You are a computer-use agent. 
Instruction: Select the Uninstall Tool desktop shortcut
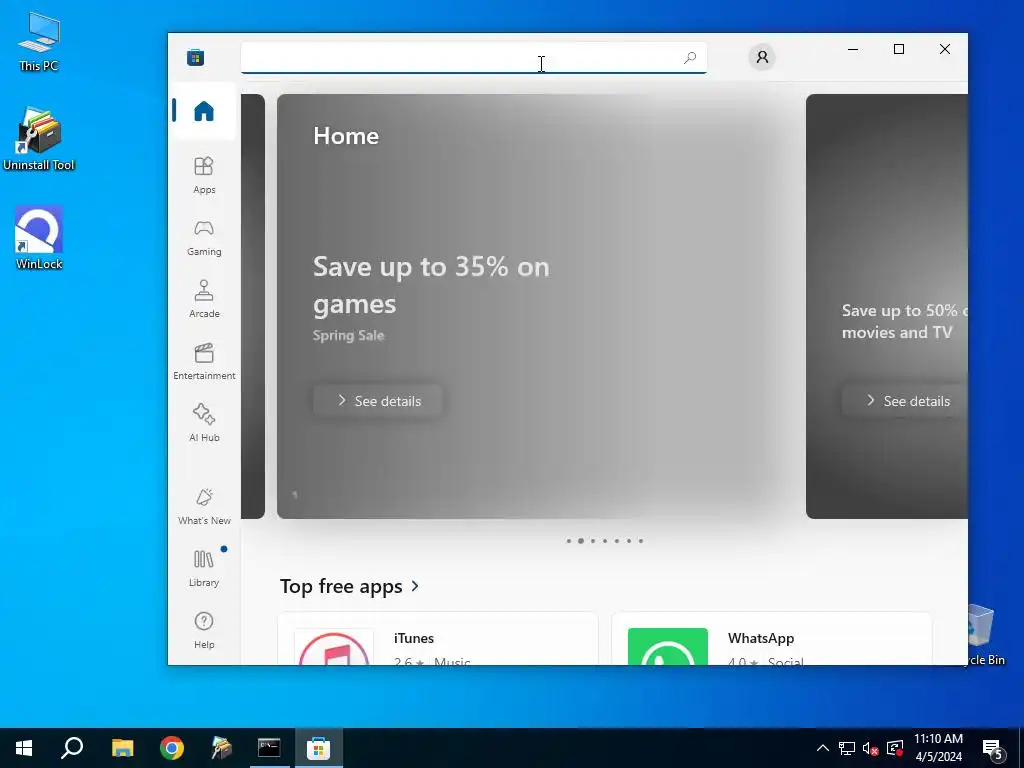[x=39, y=139]
